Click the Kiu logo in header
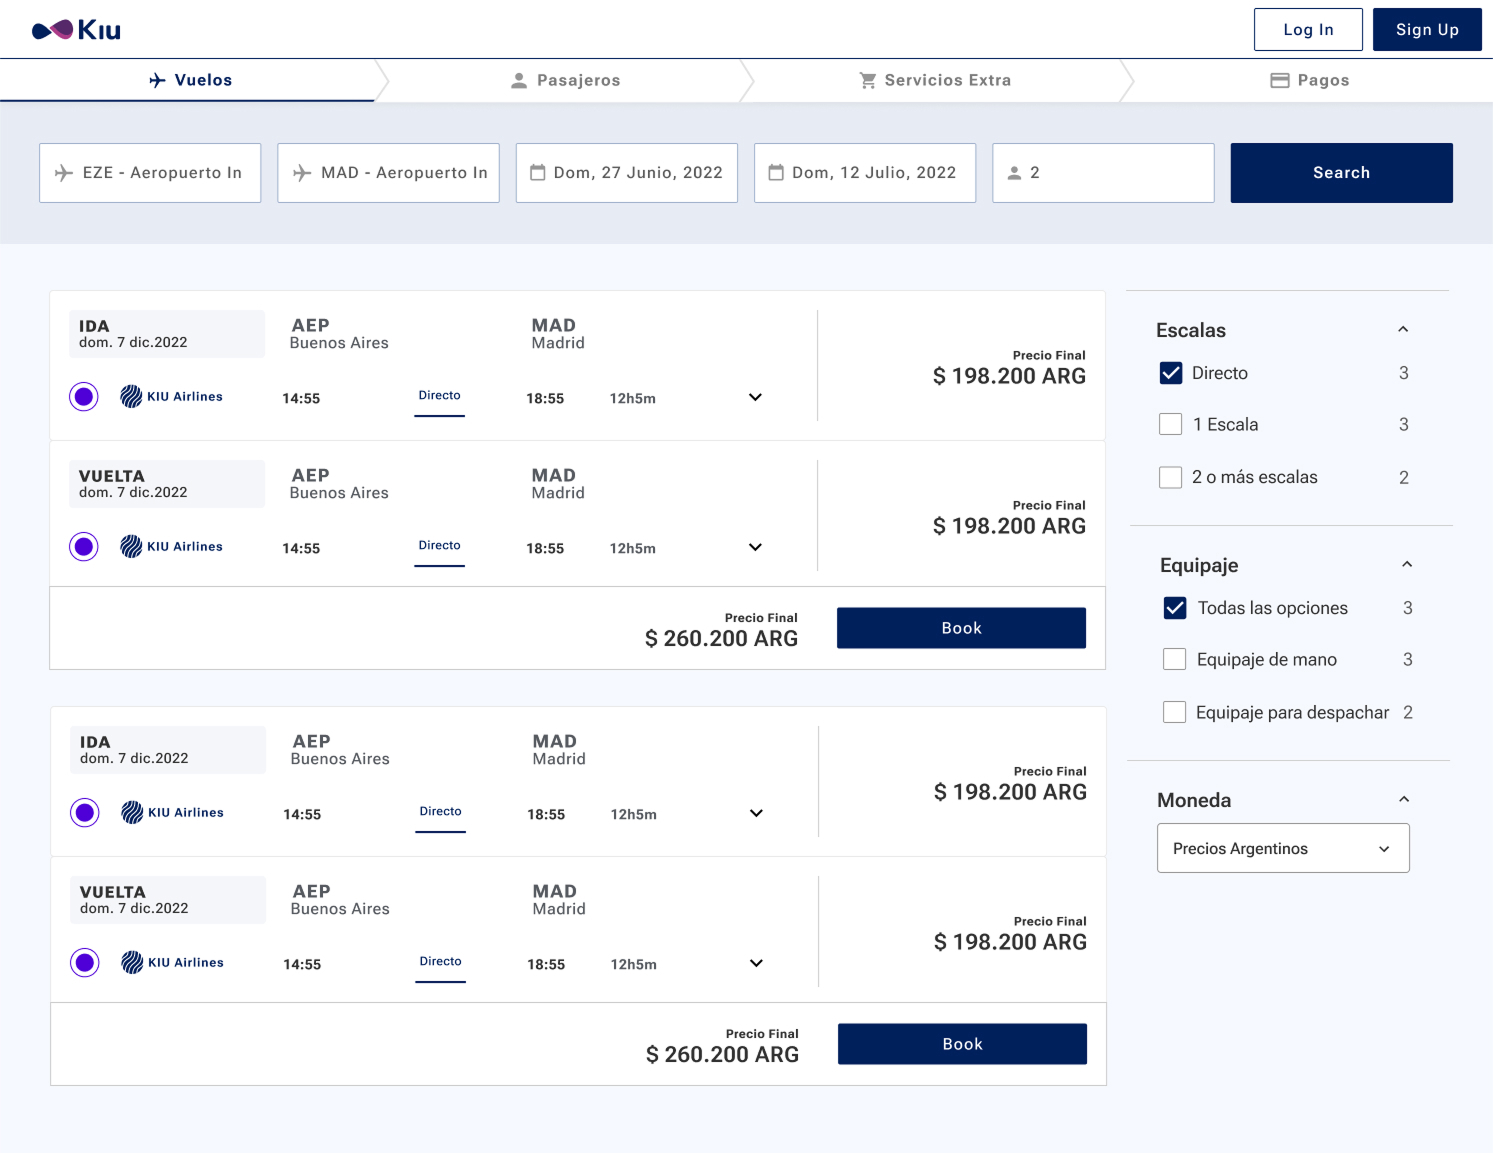The width and height of the screenshot is (1493, 1153). 76,30
